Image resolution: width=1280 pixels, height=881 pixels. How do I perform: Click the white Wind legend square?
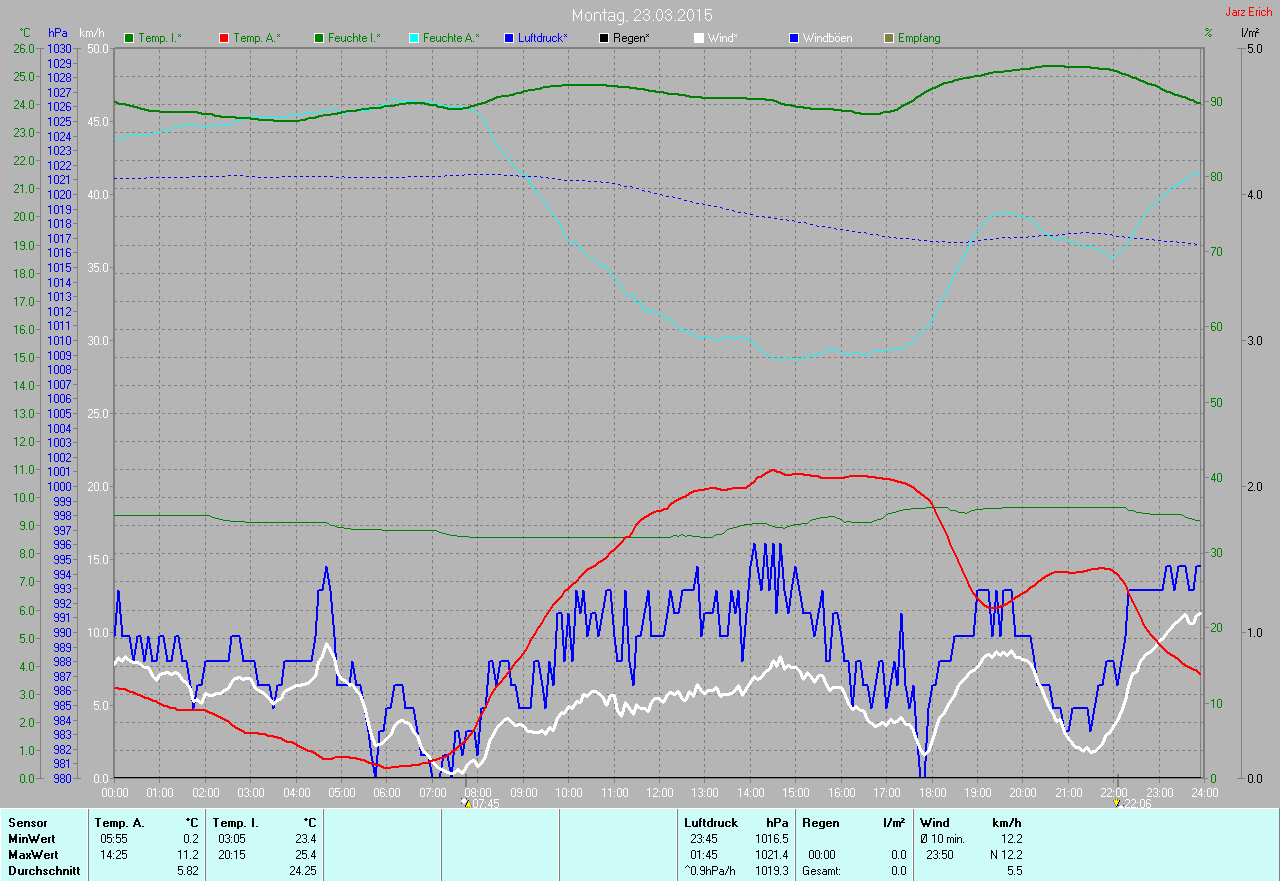click(x=699, y=38)
